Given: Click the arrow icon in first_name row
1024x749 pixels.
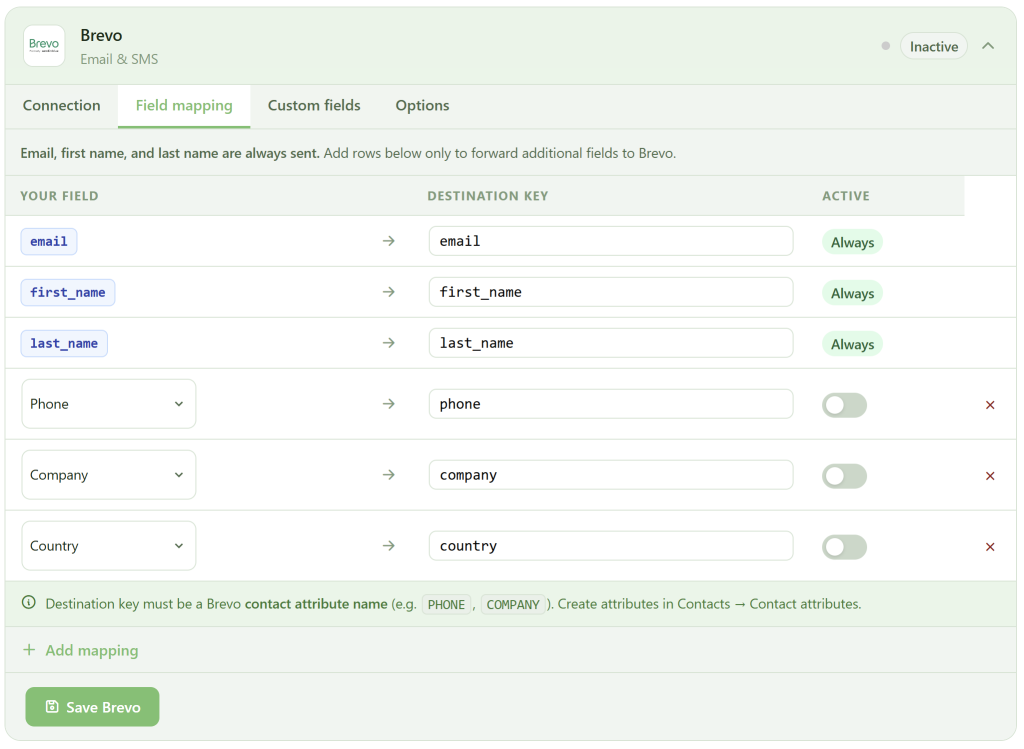Looking at the screenshot, I should 389,292.
